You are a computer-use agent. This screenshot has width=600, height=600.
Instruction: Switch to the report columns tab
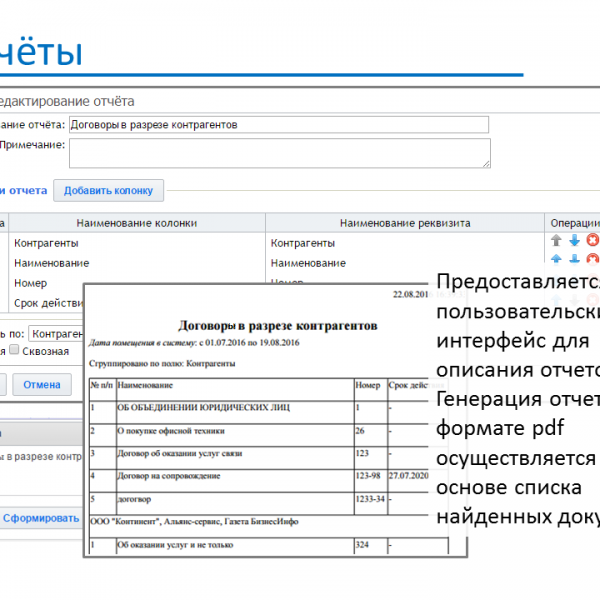pos(22,190)
